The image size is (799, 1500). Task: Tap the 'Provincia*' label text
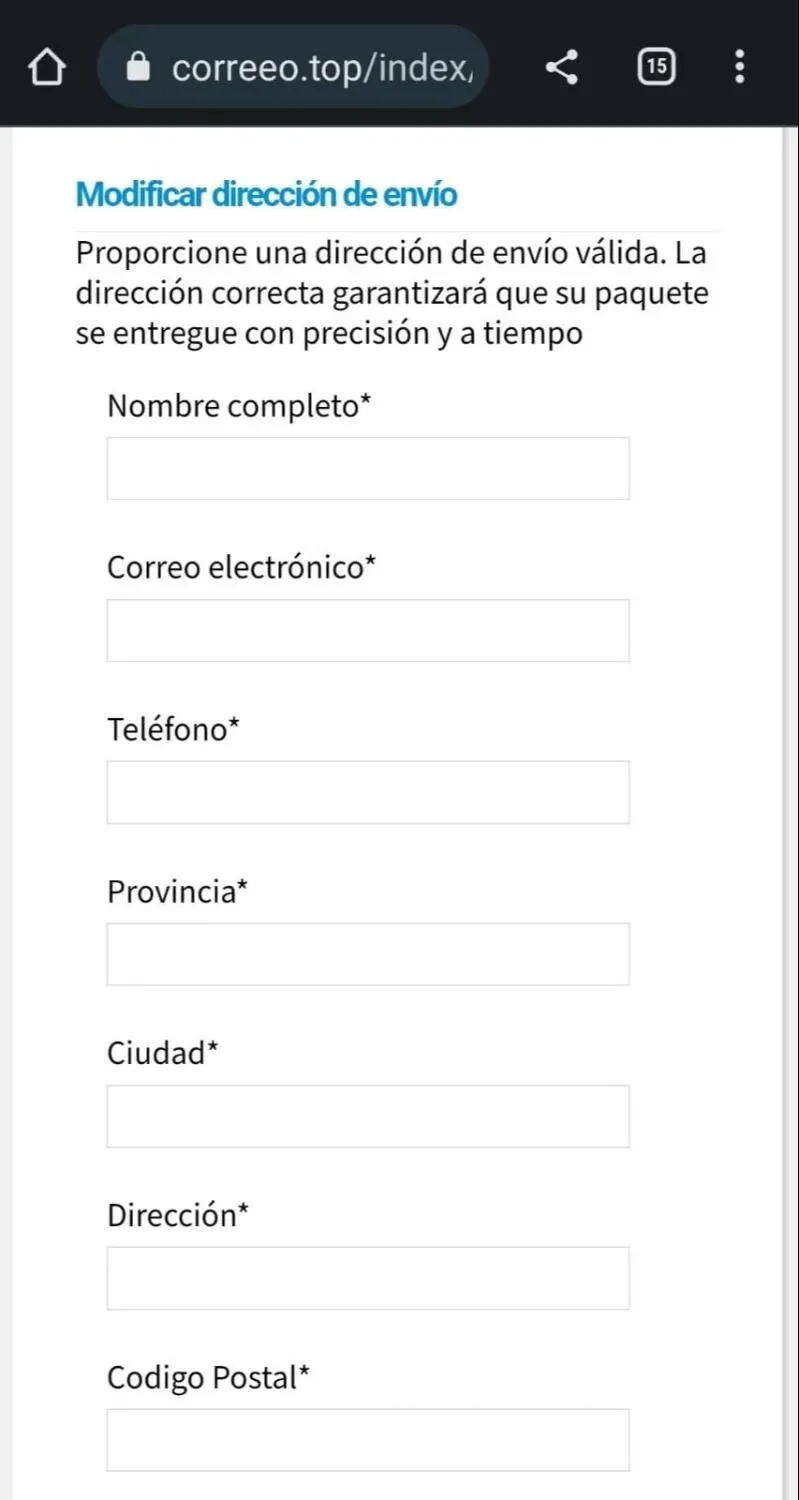click(177, 892)
